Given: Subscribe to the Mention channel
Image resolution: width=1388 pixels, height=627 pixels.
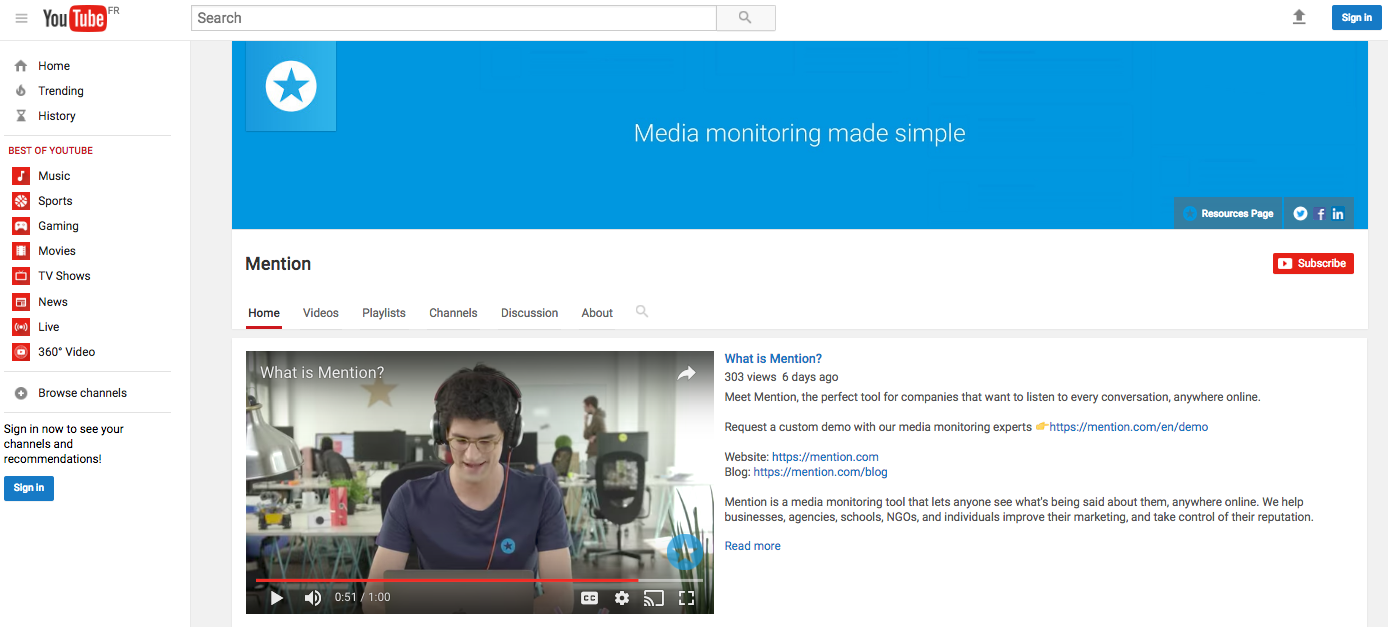Looking at the screenshot, I should [x=1313, y=263].
